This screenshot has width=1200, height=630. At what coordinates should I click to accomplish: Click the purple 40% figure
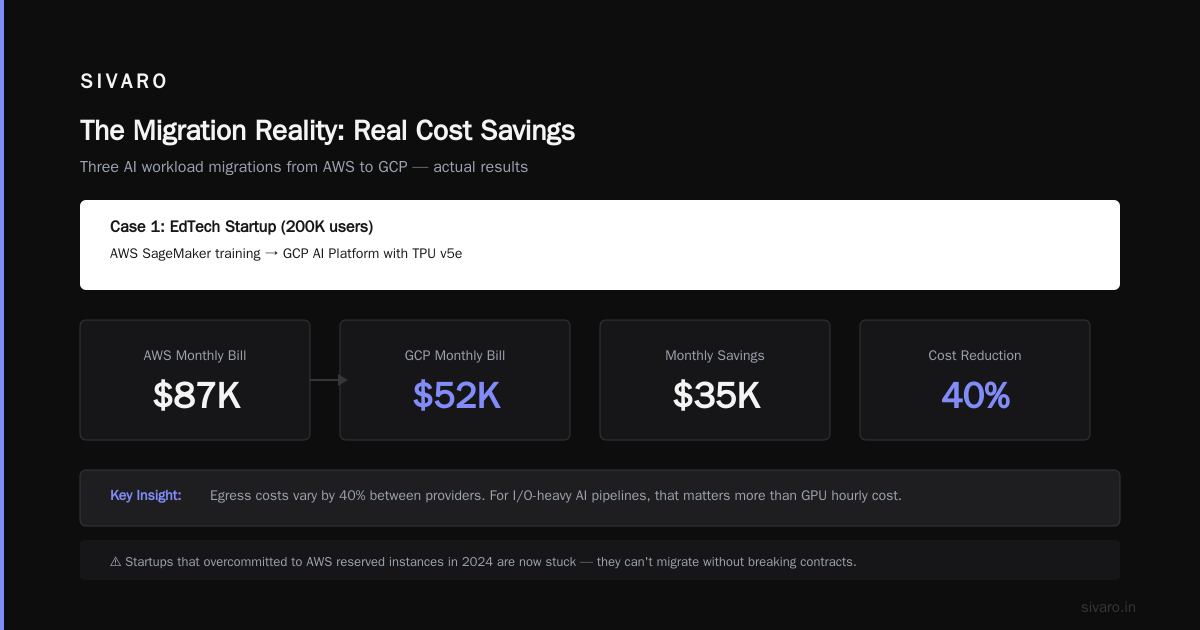[x=975, y=396]
